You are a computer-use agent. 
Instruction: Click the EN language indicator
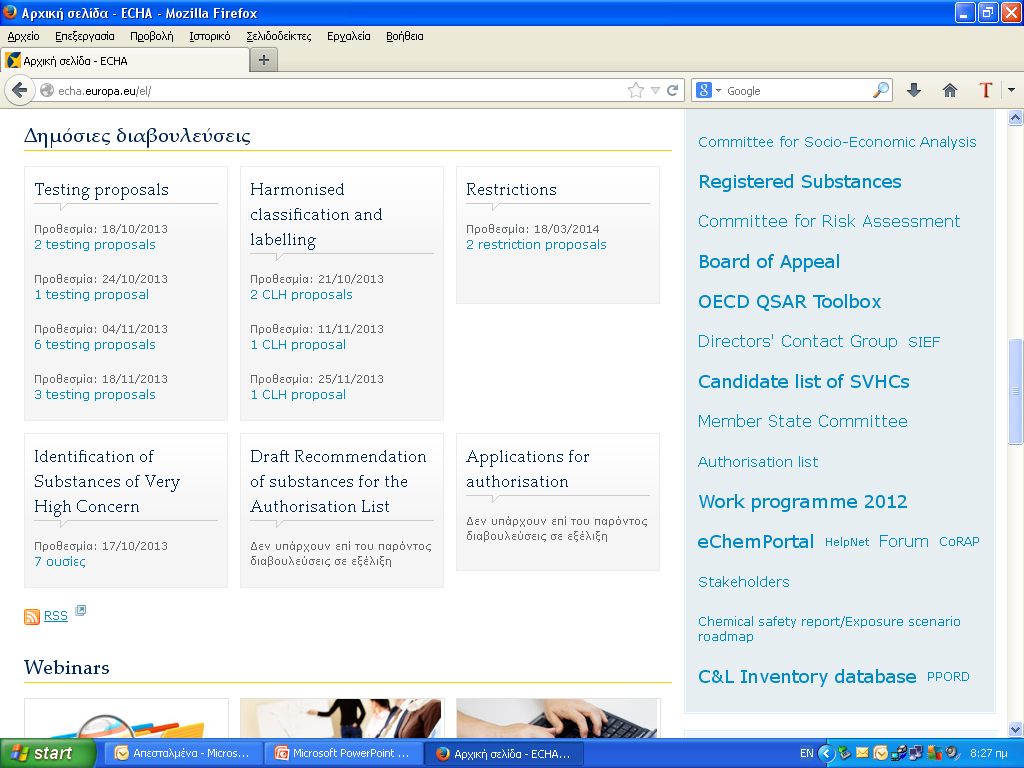tap(807, 753)
